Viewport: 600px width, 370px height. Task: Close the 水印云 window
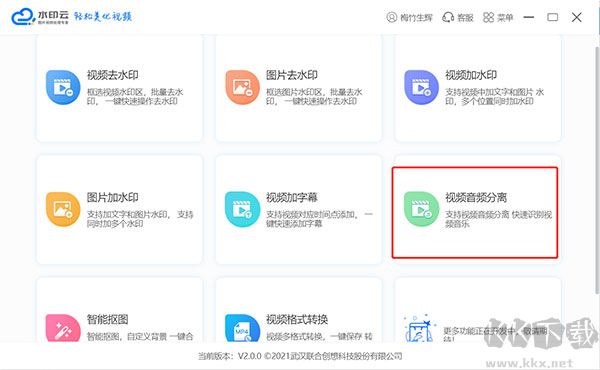click(577, 17)
